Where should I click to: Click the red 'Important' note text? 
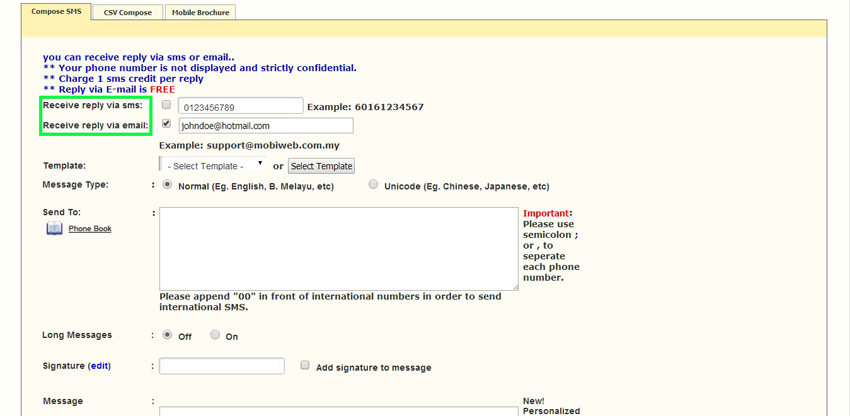click(546, 214)
